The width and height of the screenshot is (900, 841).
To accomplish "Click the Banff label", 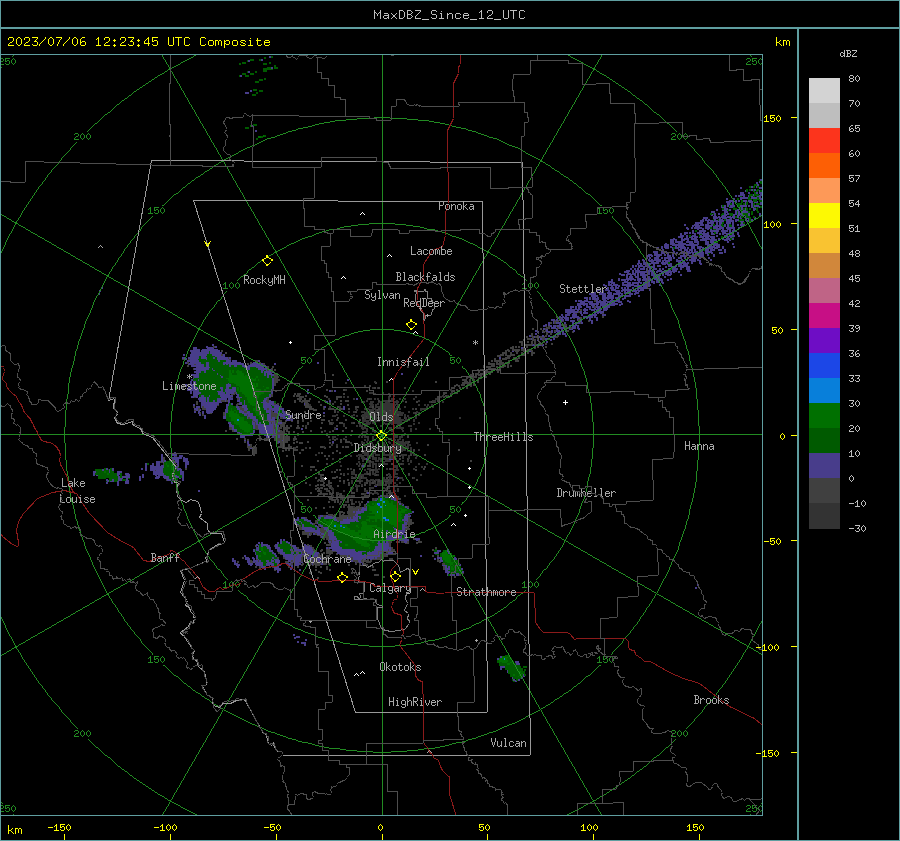I will [x=165, y=557].
